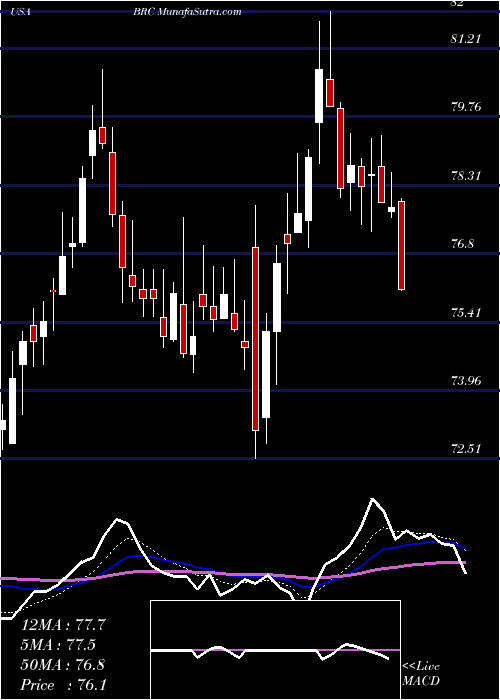Image resolution: width=500 pixels, height=700 pixels.
Task: Click the 50MA : 76.8 reading
Action: 63,664
